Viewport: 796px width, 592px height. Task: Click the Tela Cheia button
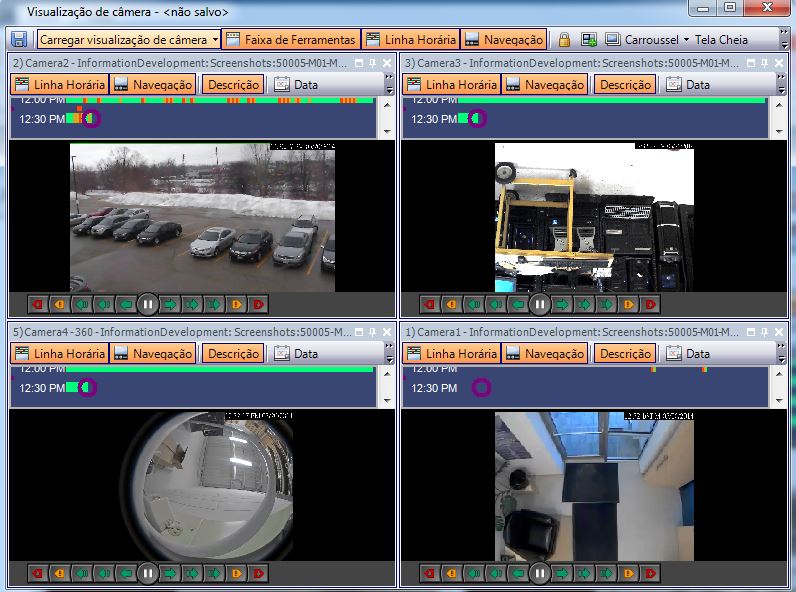point(721,40)
